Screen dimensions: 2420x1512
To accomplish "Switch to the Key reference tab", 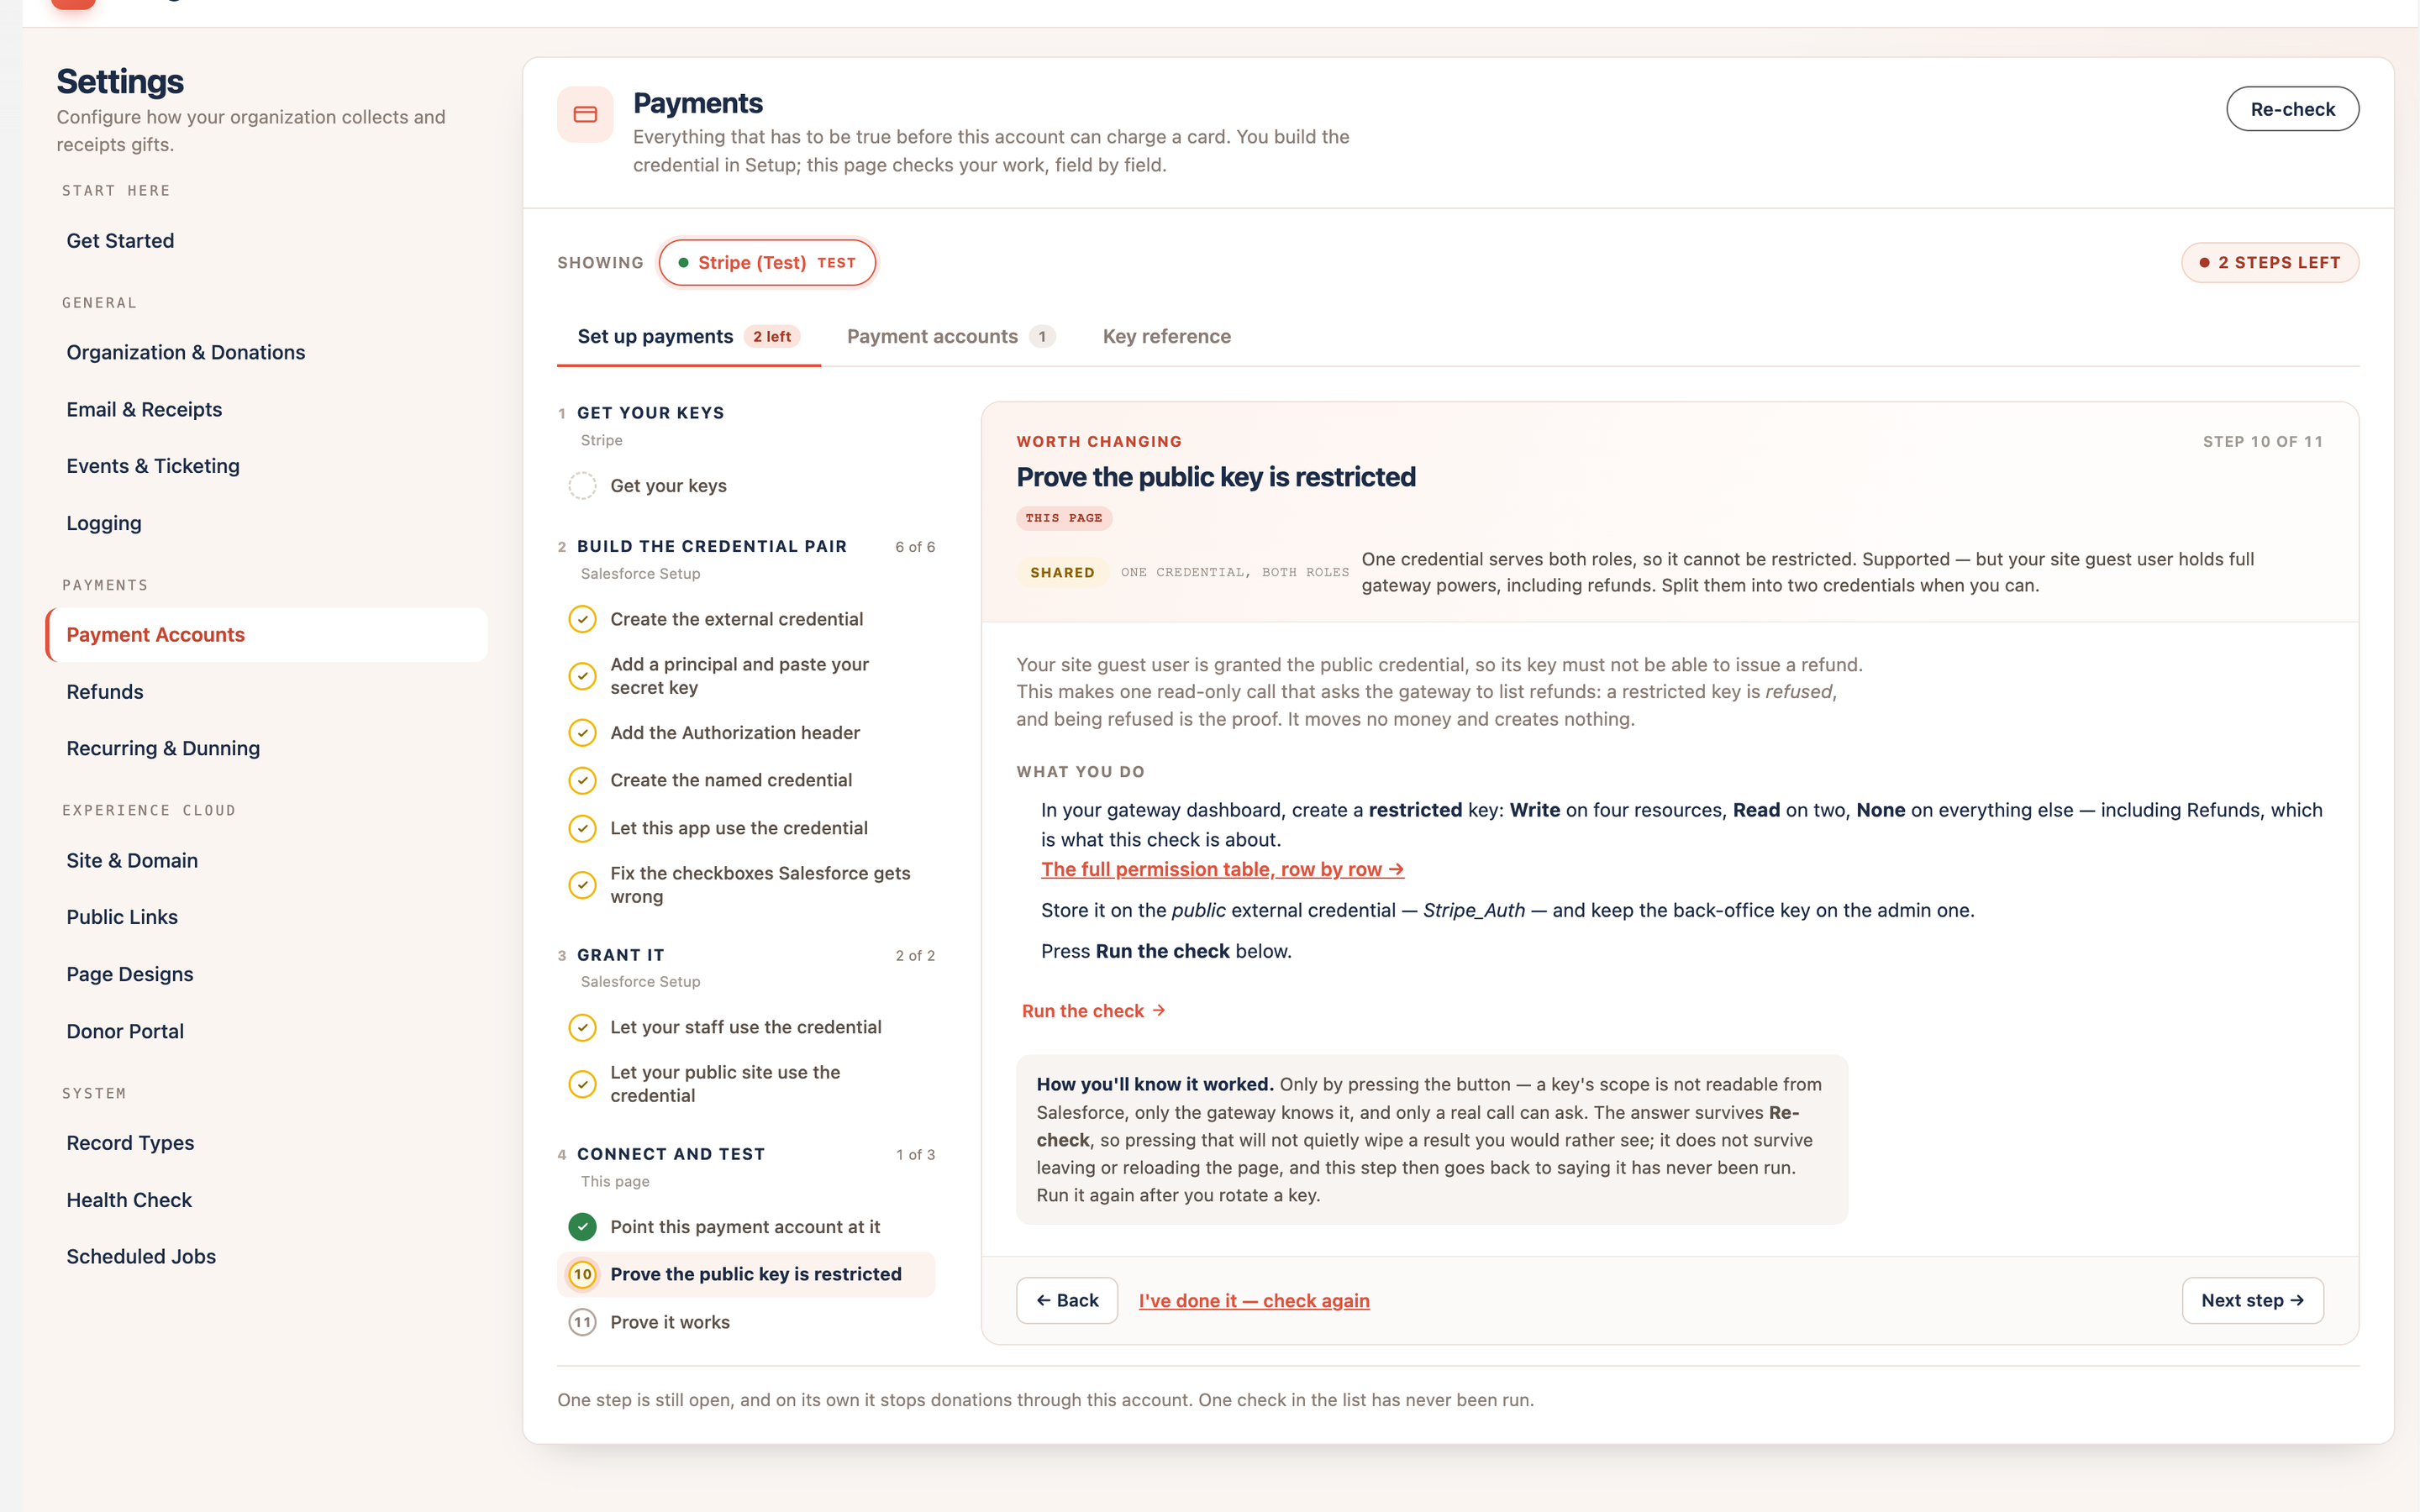I will pos(1166,337).
